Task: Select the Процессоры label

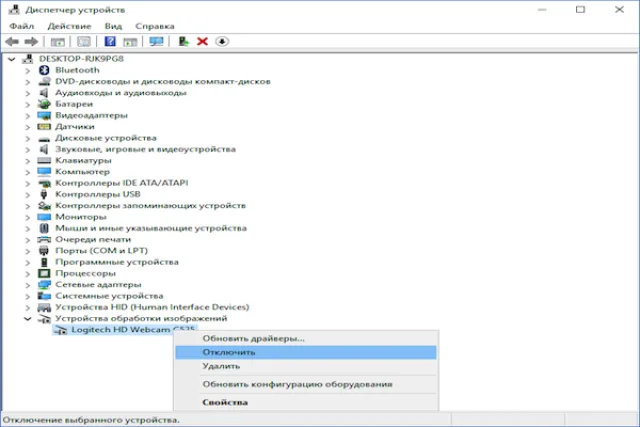Action: click(85, 273)
